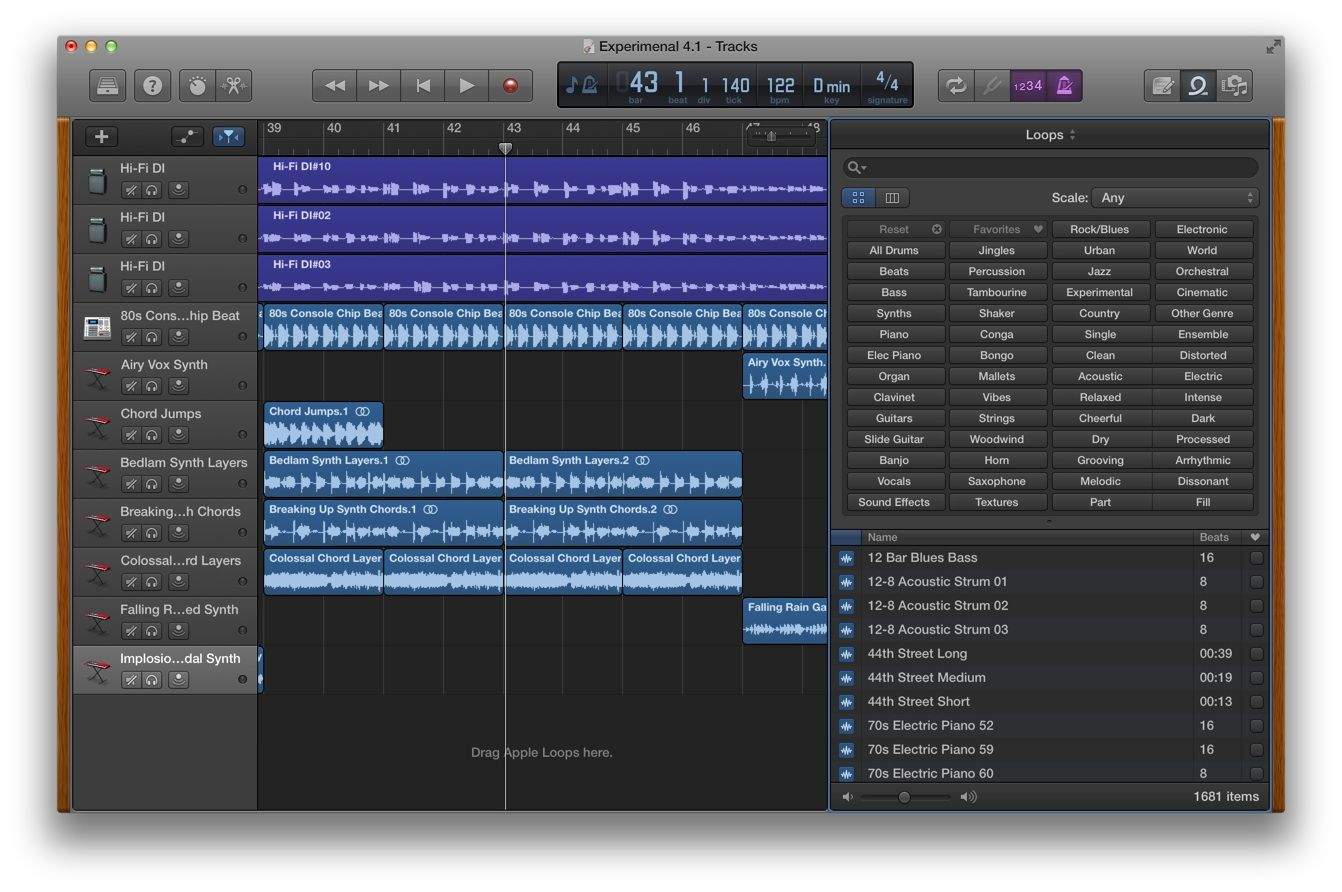Toggle the metronome click button
The width and height of the screenshot is (1342, 892).
1064,86
